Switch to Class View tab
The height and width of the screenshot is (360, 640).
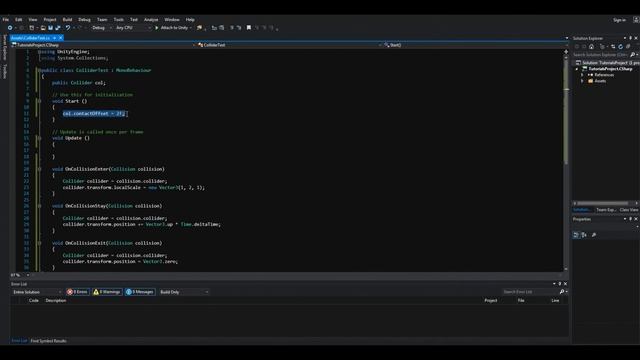pyautogui.click(x=629, y=210)
